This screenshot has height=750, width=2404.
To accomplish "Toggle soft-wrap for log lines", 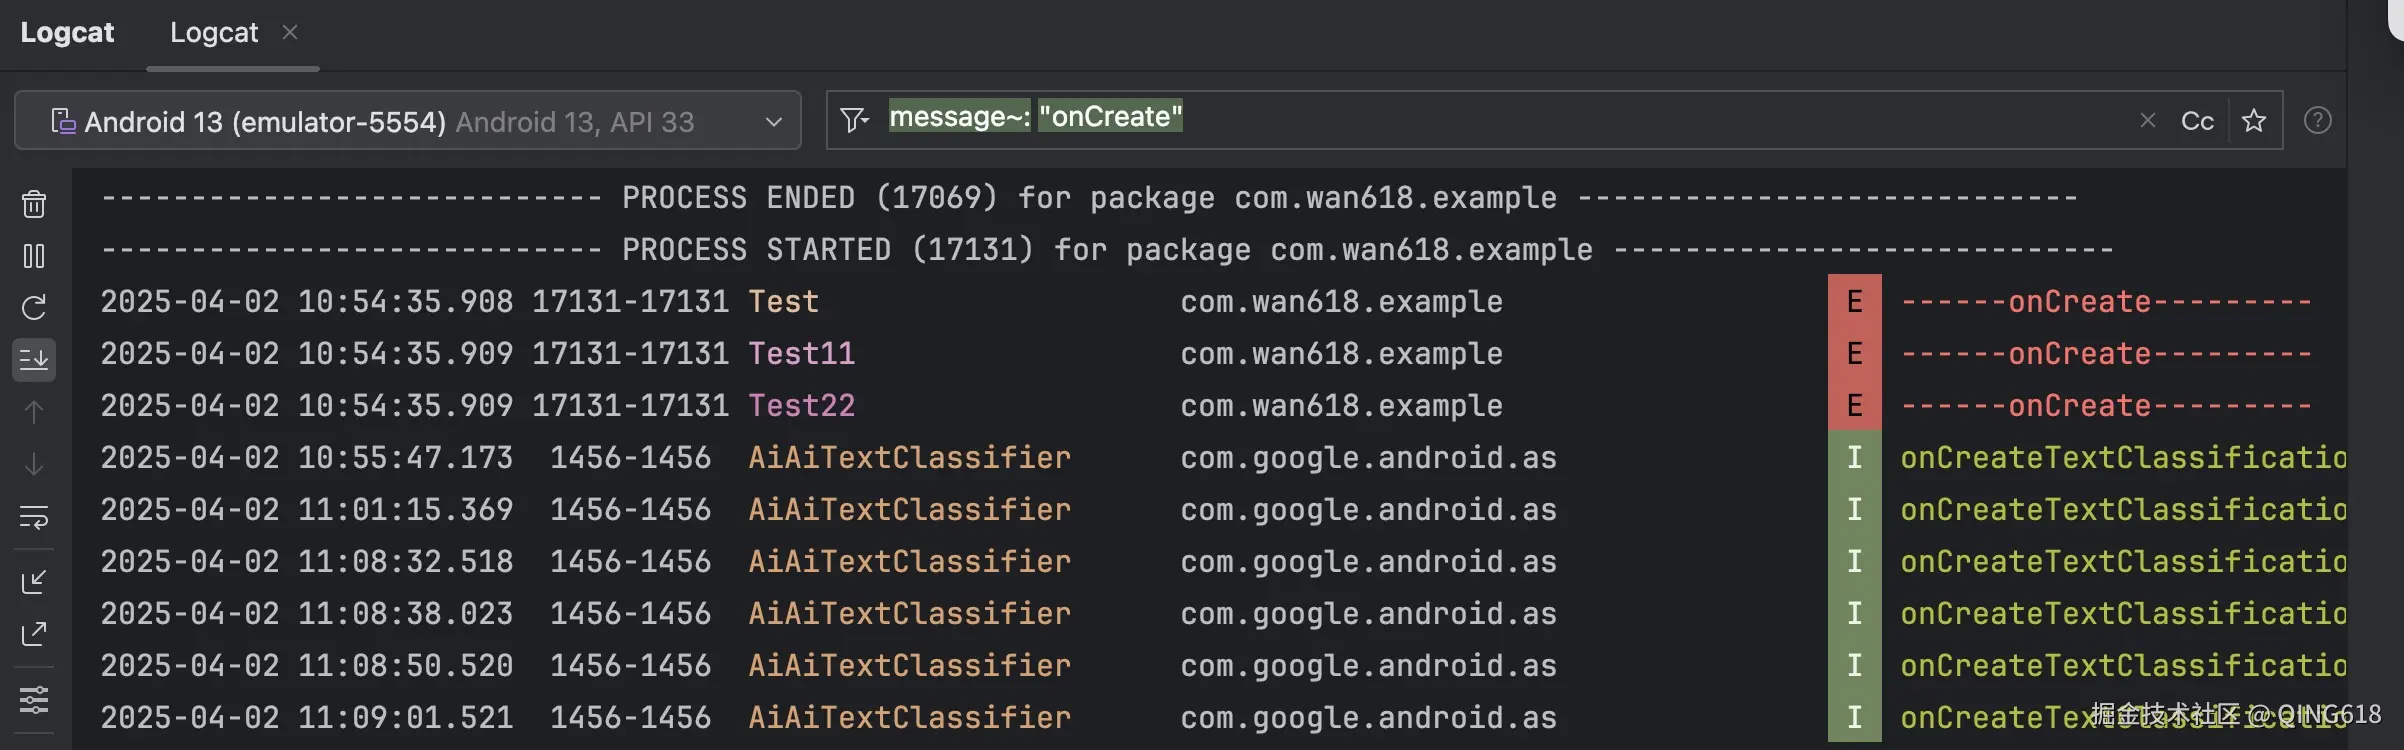I will pos(34,517).
